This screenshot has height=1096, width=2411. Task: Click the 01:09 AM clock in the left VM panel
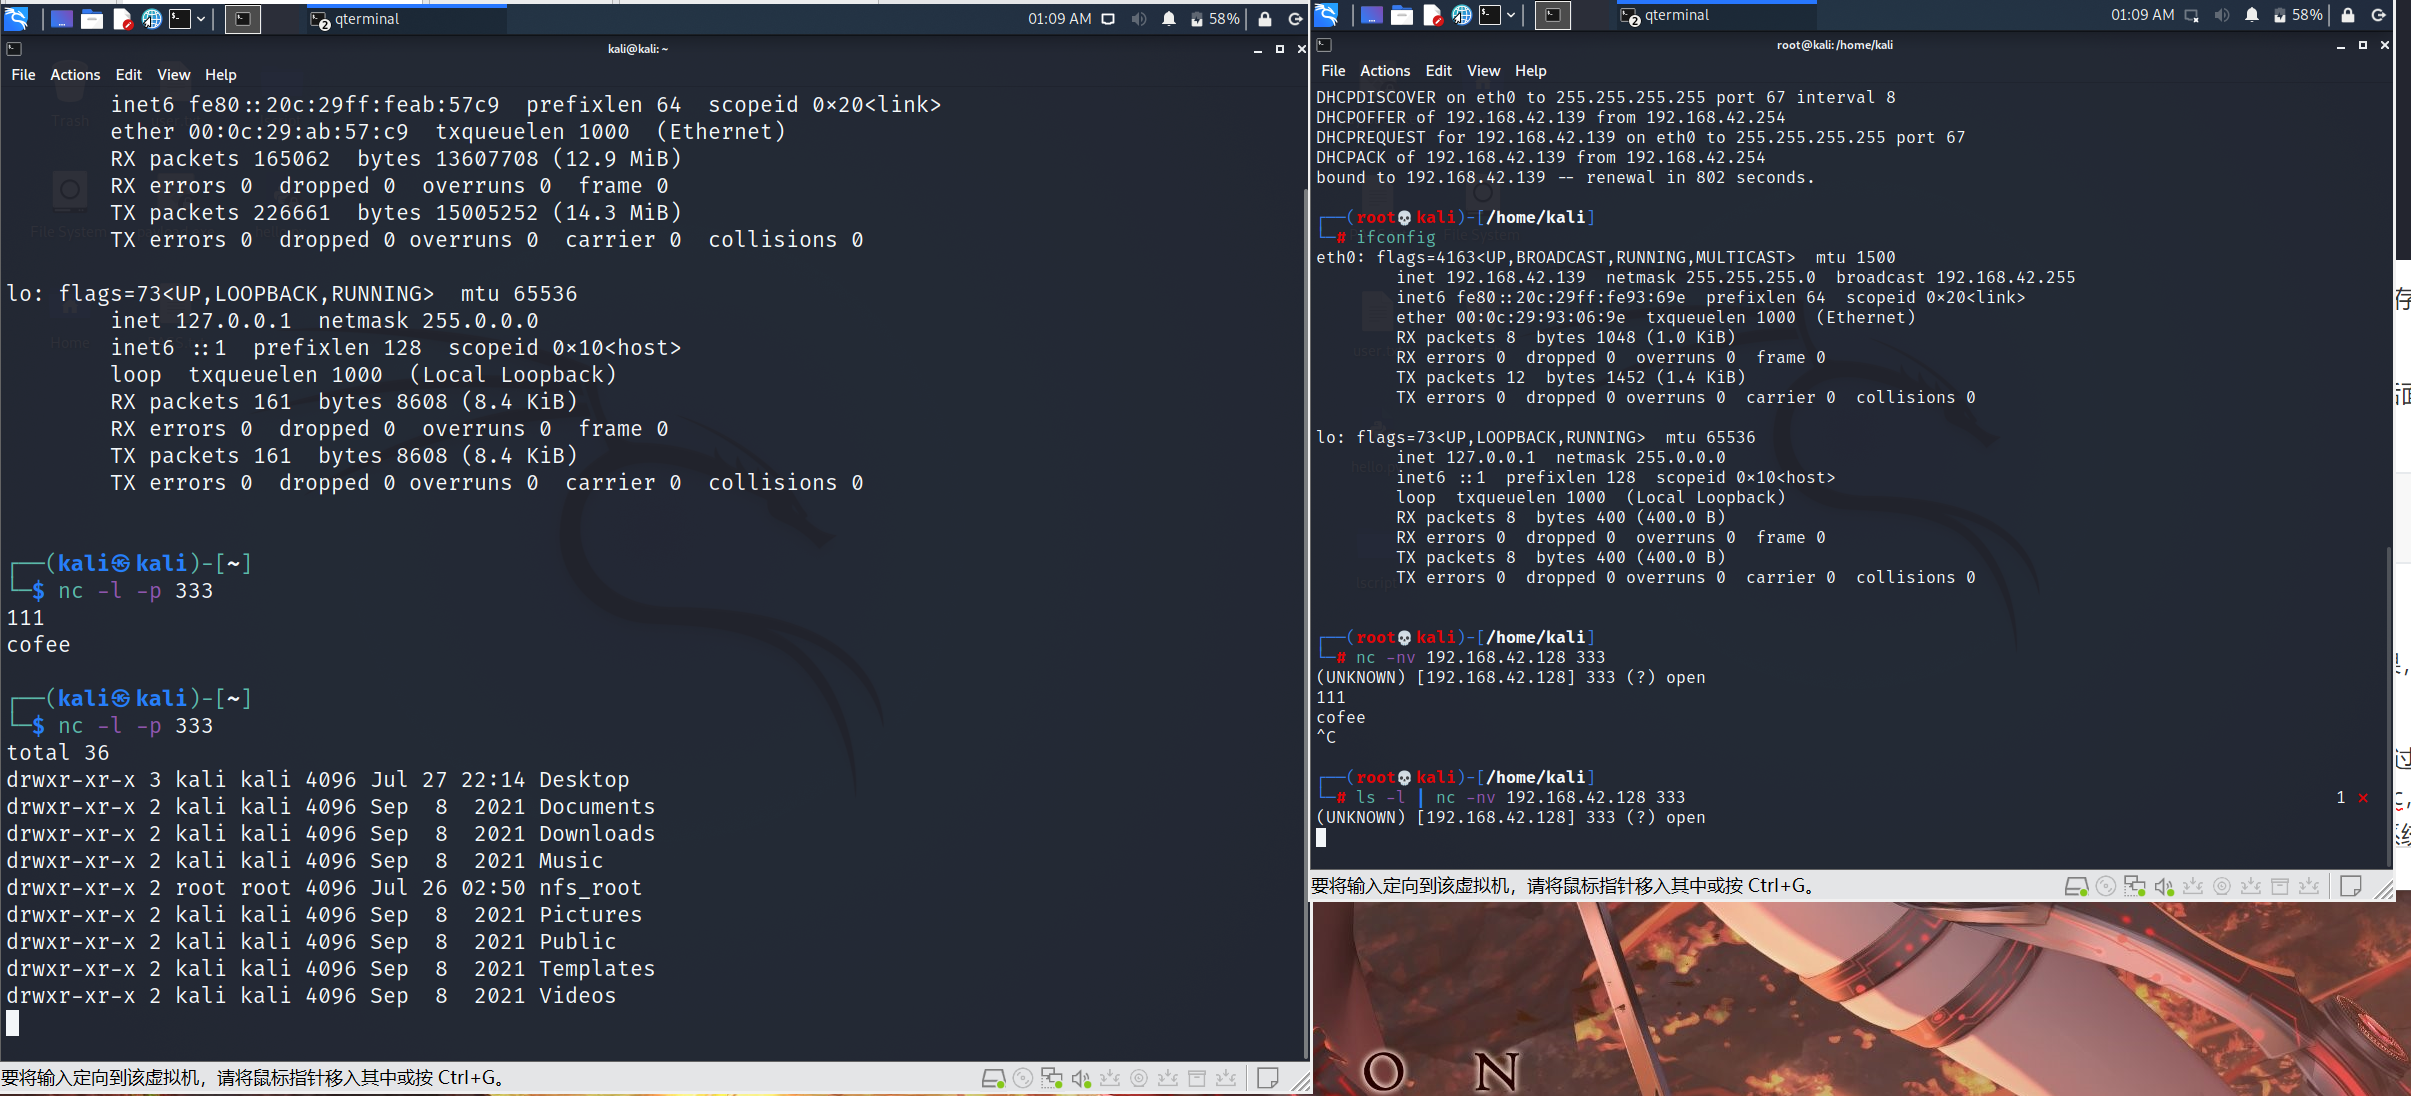1059,19
